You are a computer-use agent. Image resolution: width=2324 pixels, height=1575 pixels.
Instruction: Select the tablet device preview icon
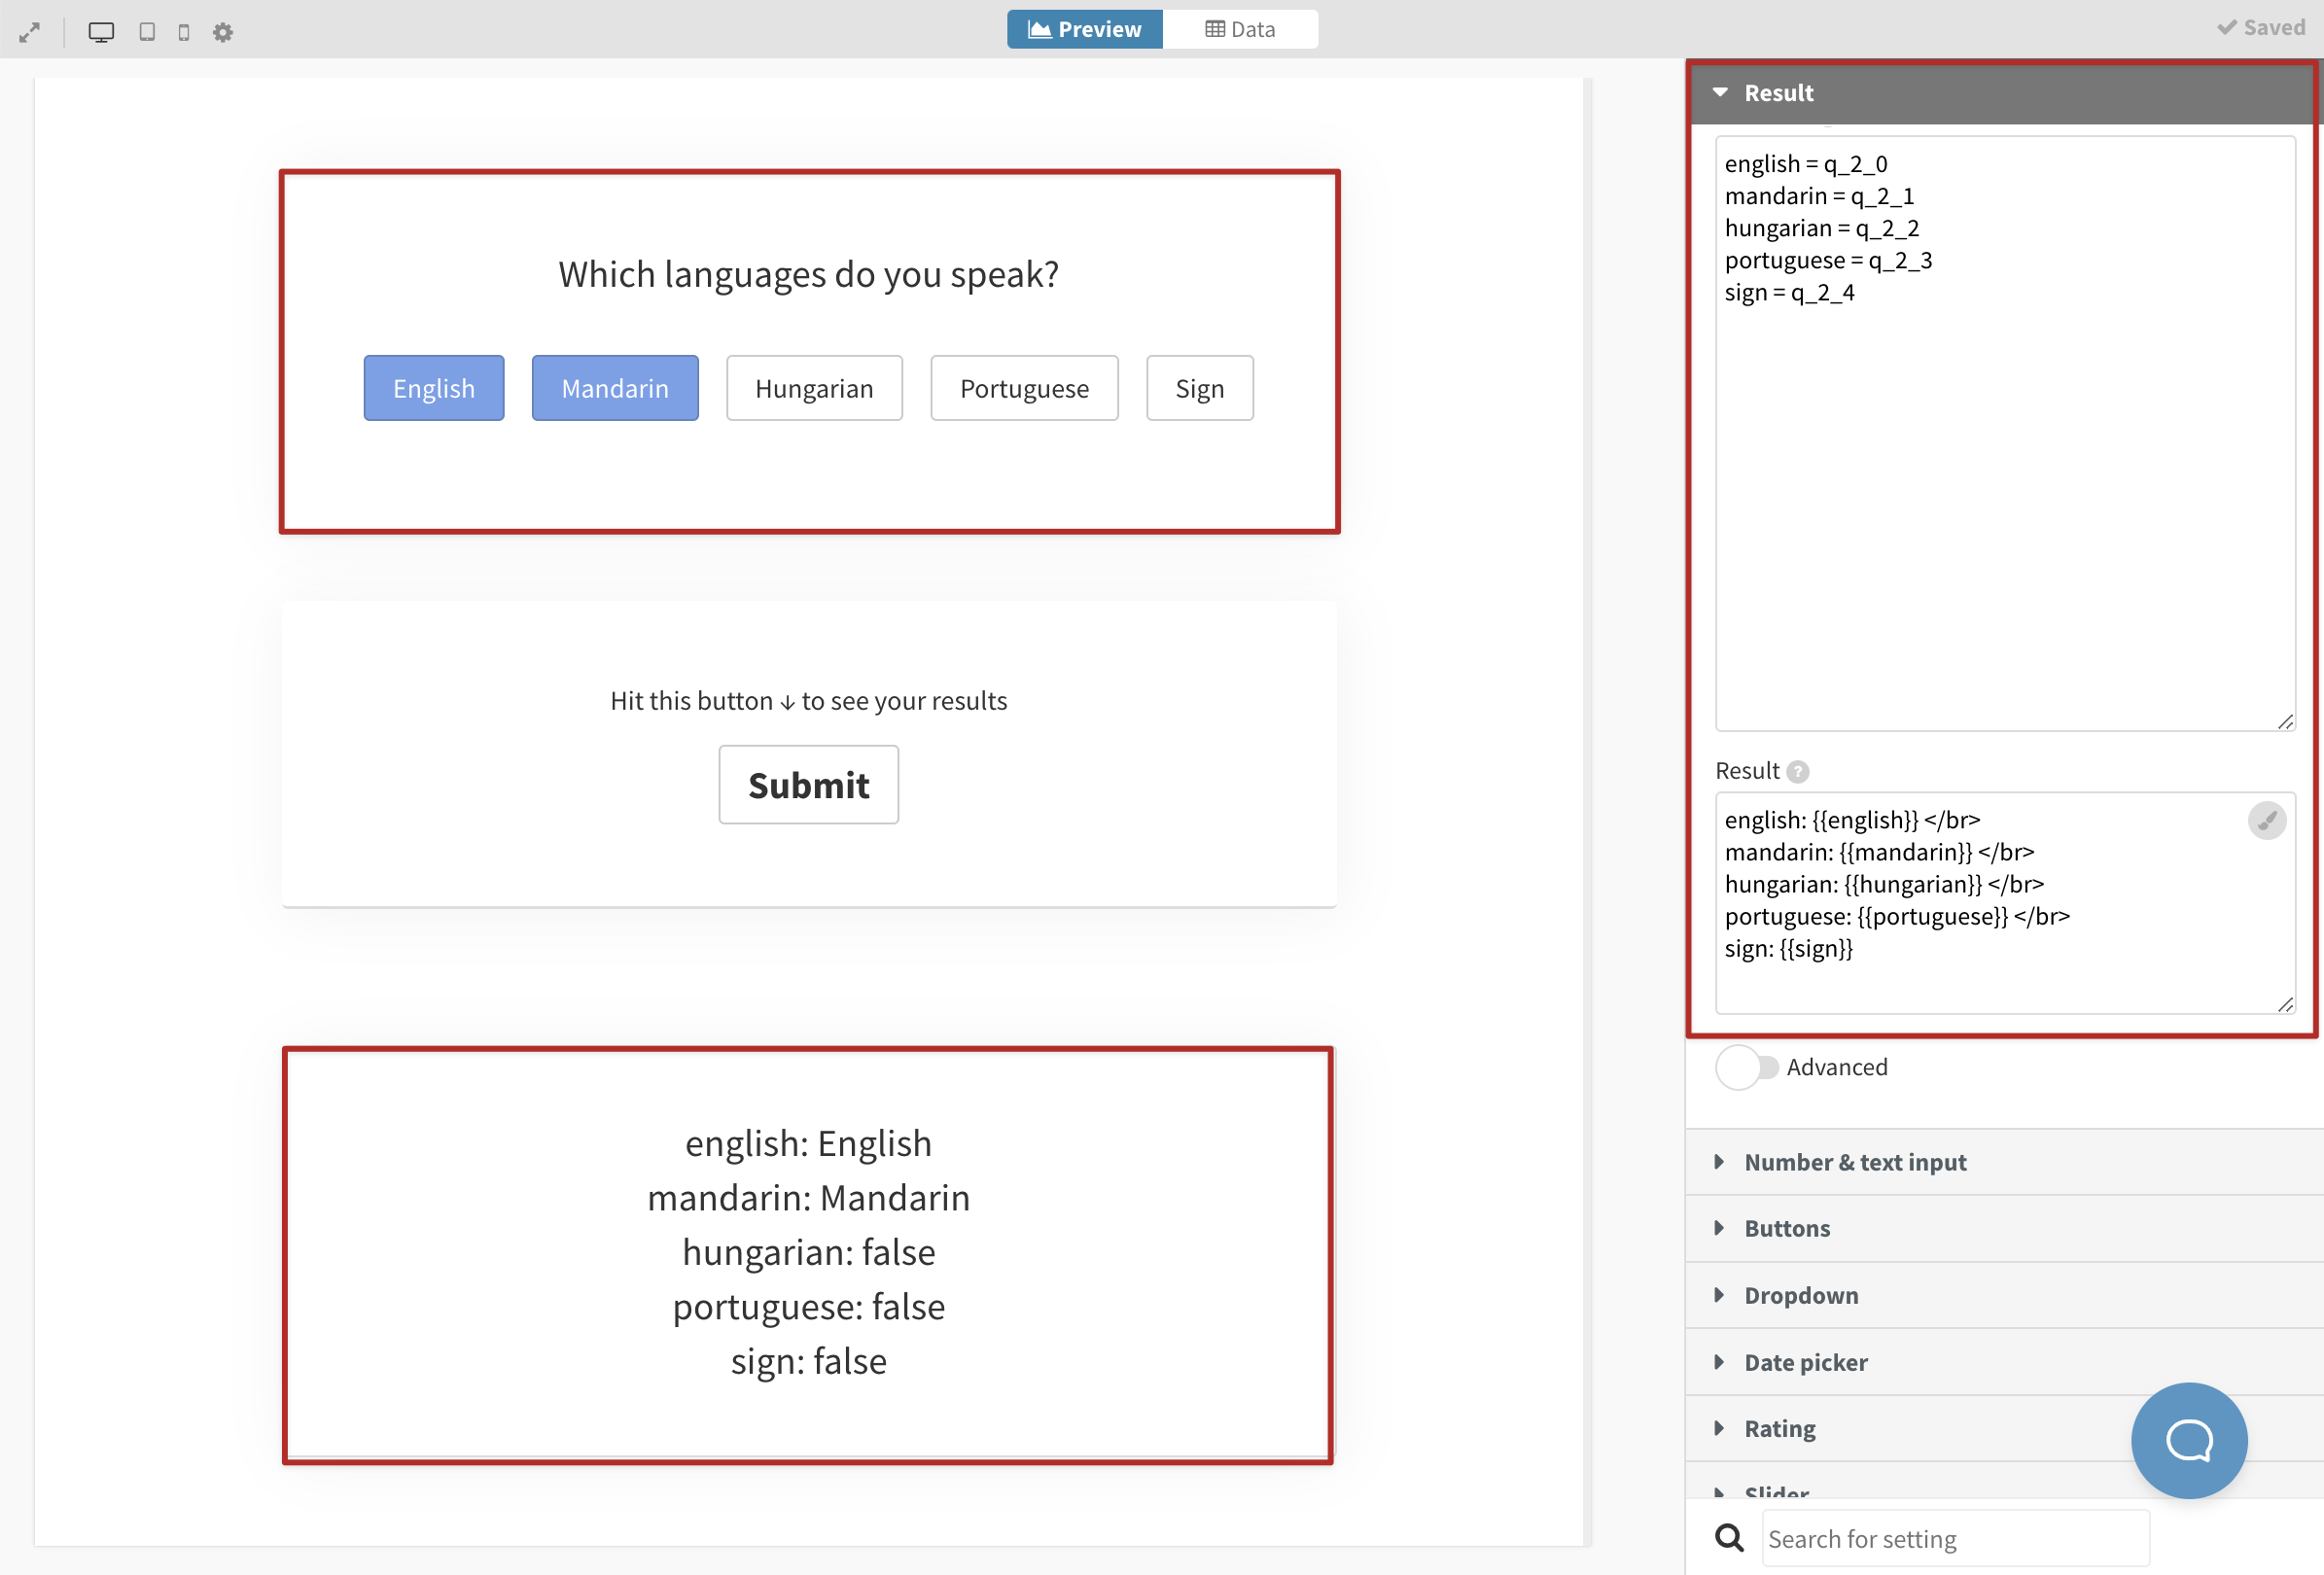click(147, 32)
